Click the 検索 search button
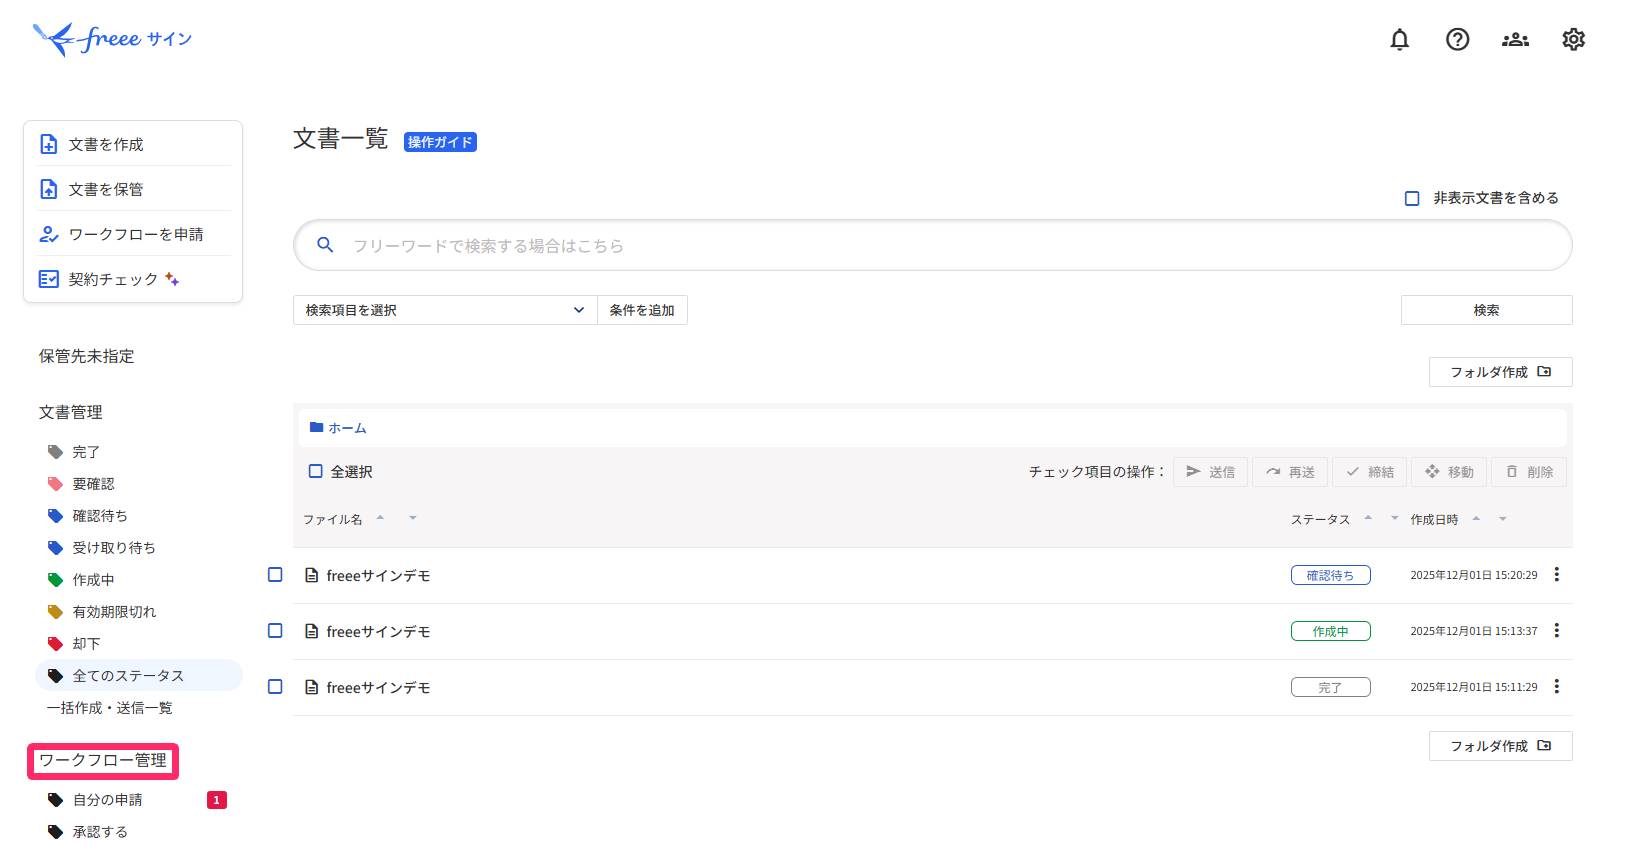This screenshot has width=1637, height=855. pyautogui.click(x=1486, y=310)
